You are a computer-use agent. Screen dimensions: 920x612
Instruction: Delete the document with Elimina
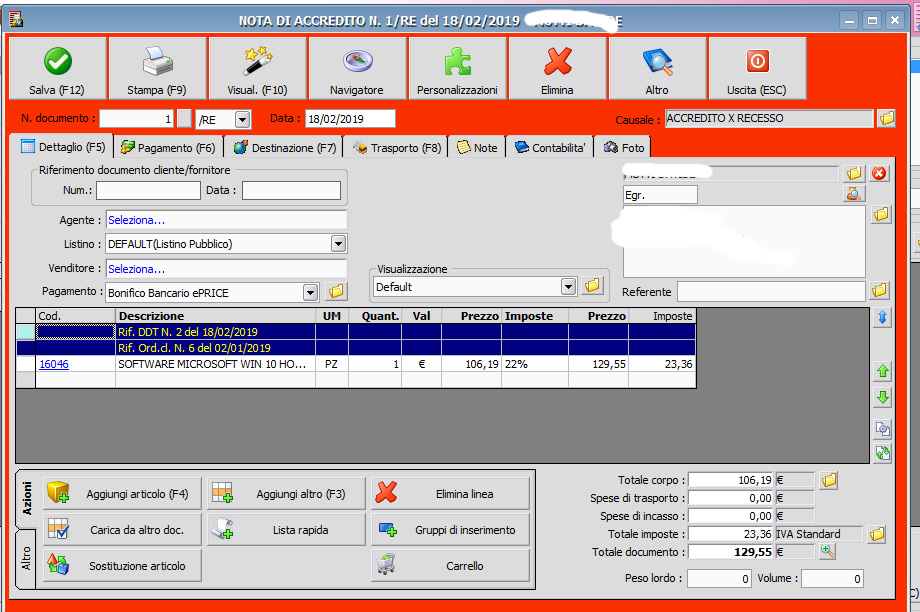[x=557, y=68]
